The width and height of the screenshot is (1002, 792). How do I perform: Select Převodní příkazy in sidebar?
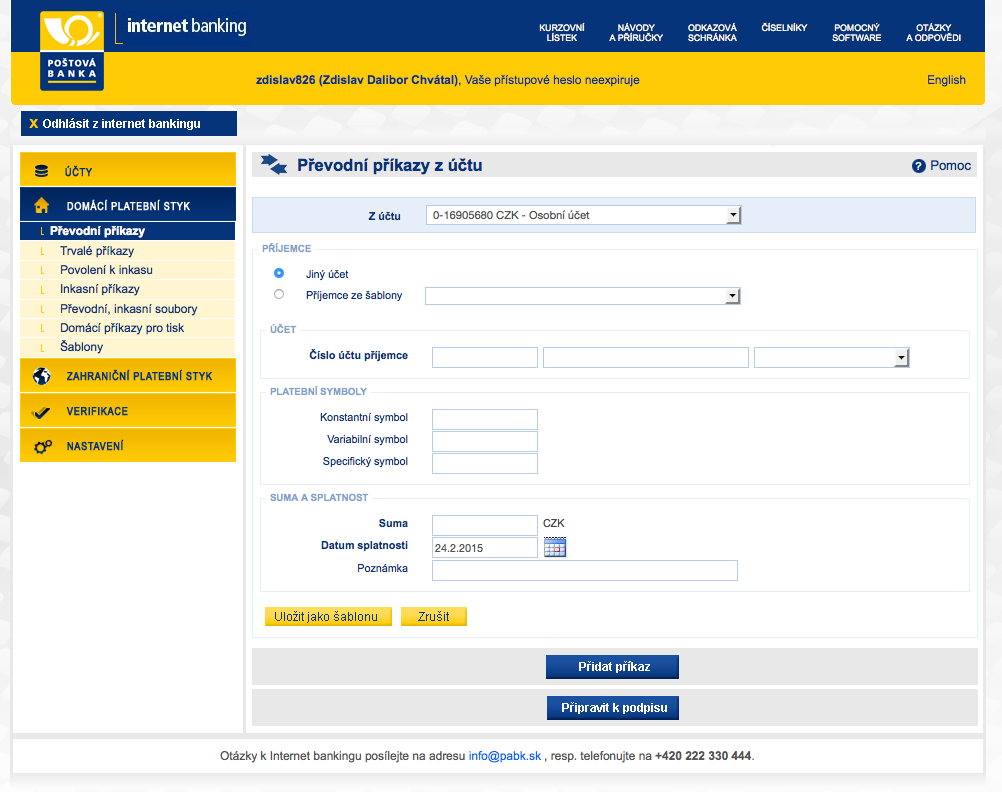(128, 231)
